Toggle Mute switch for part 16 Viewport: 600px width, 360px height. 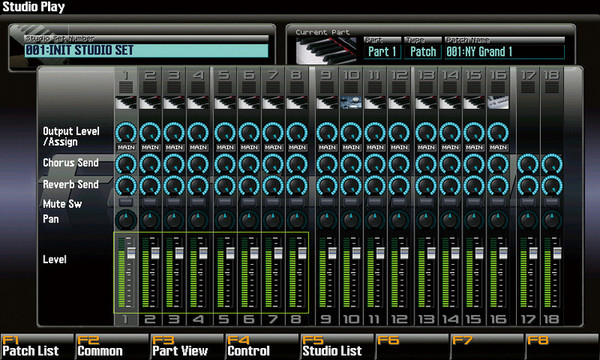[498, 202]
